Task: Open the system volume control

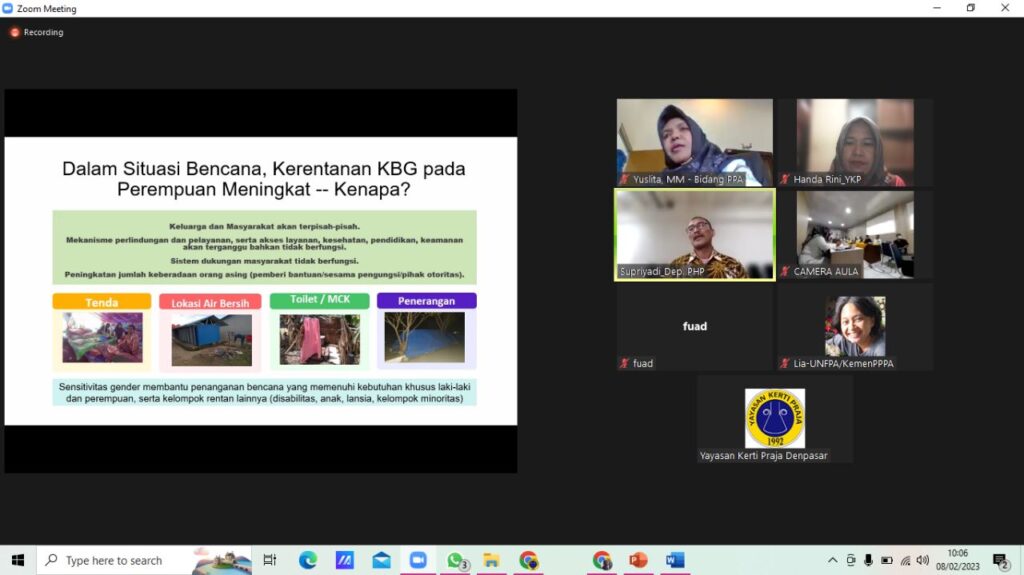Action: [922, 560]
